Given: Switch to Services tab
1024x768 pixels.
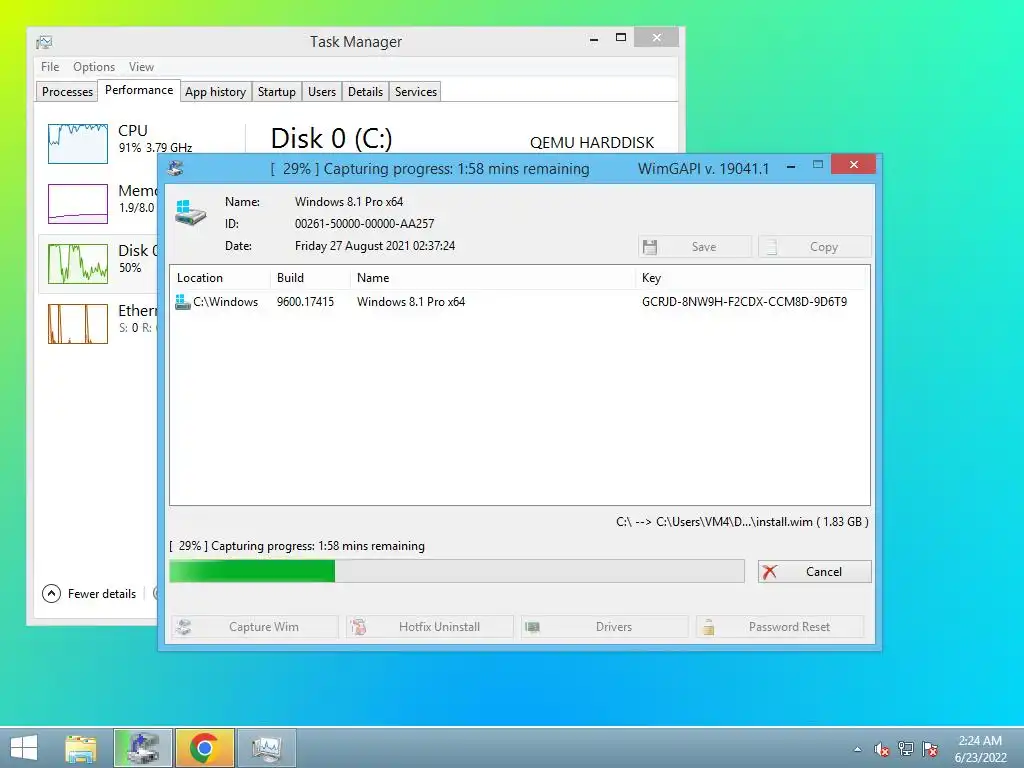Looking at the screenshot, I should point(416,91).
